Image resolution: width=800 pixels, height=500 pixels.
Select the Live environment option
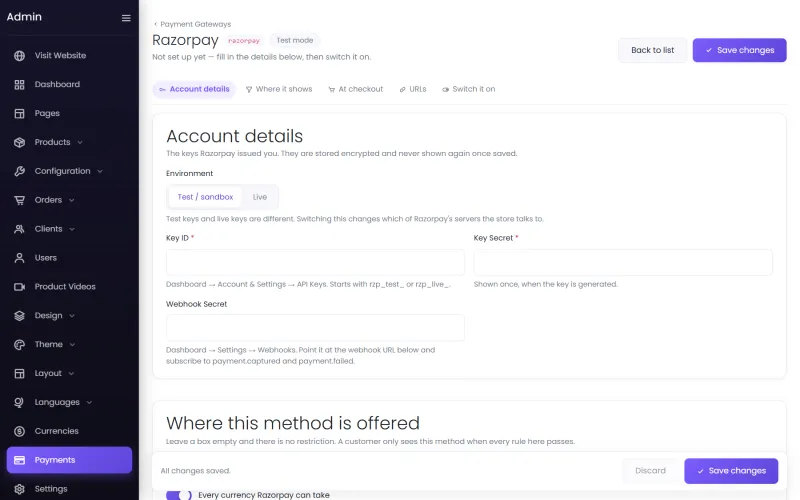point(260,197)
